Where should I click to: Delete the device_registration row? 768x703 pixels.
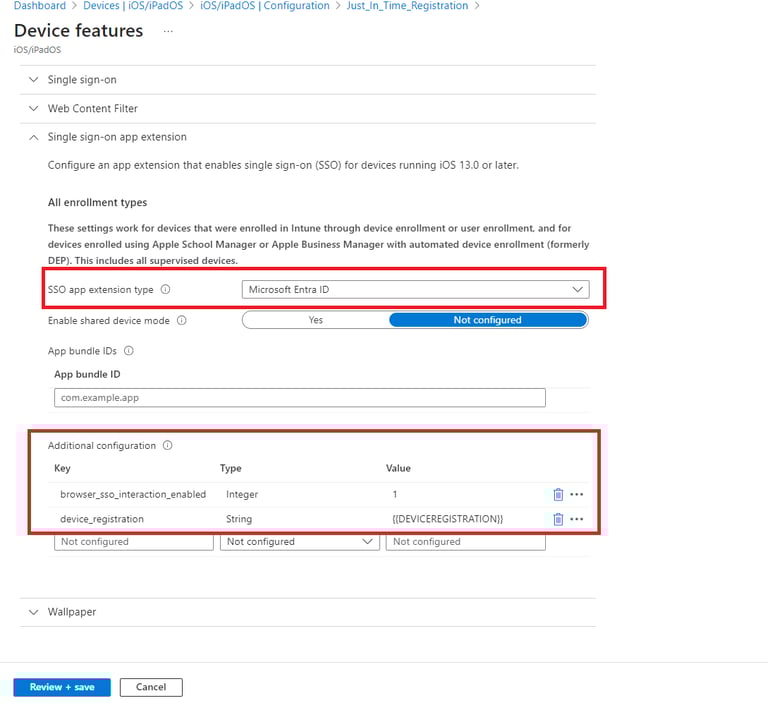click(x=558, y=519)
